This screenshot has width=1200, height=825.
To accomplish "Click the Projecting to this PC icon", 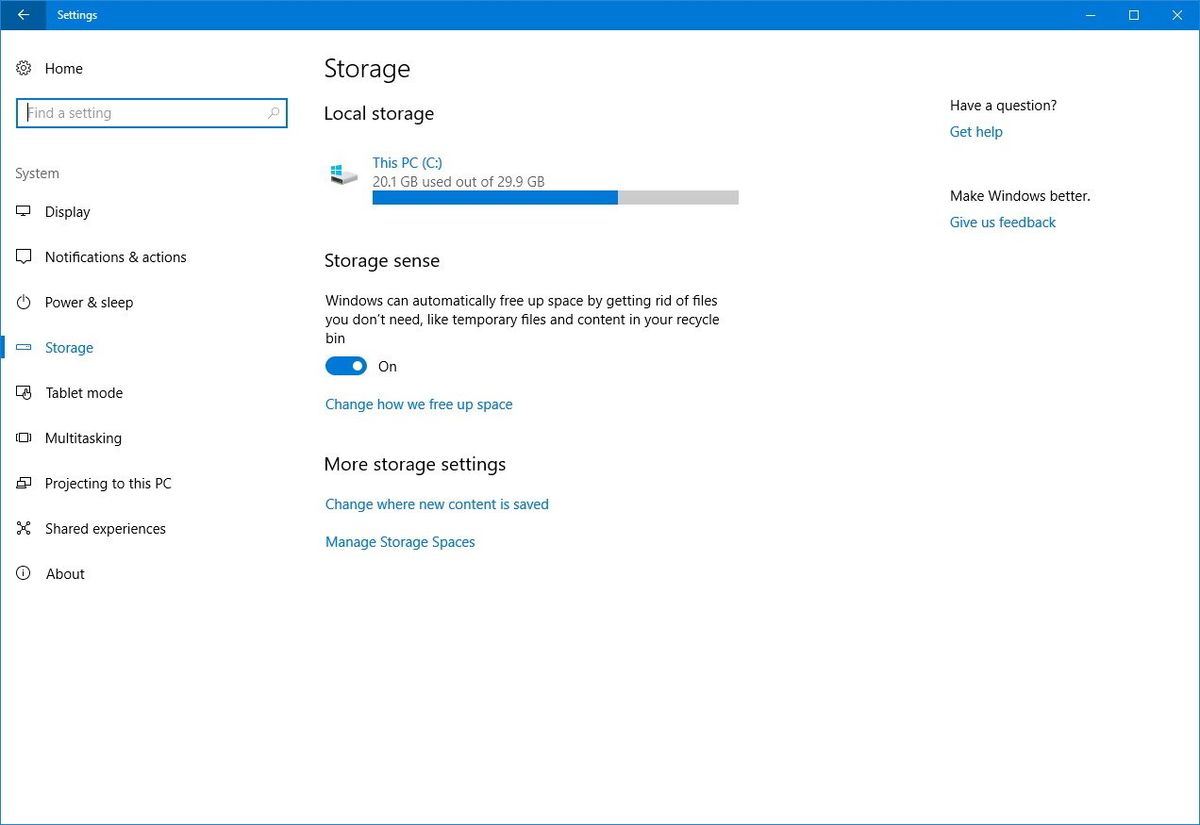I will [24, 483].
